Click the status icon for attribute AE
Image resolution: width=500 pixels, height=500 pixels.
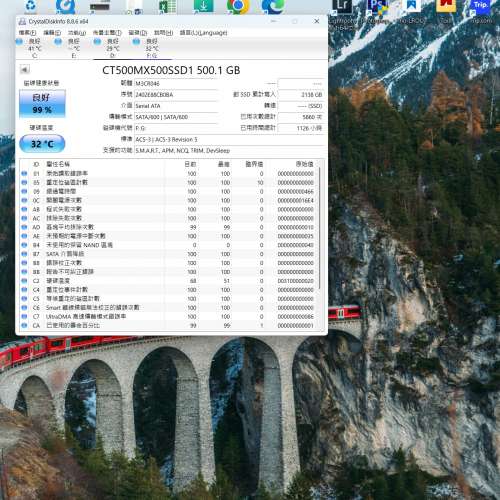tap(24, 236)
